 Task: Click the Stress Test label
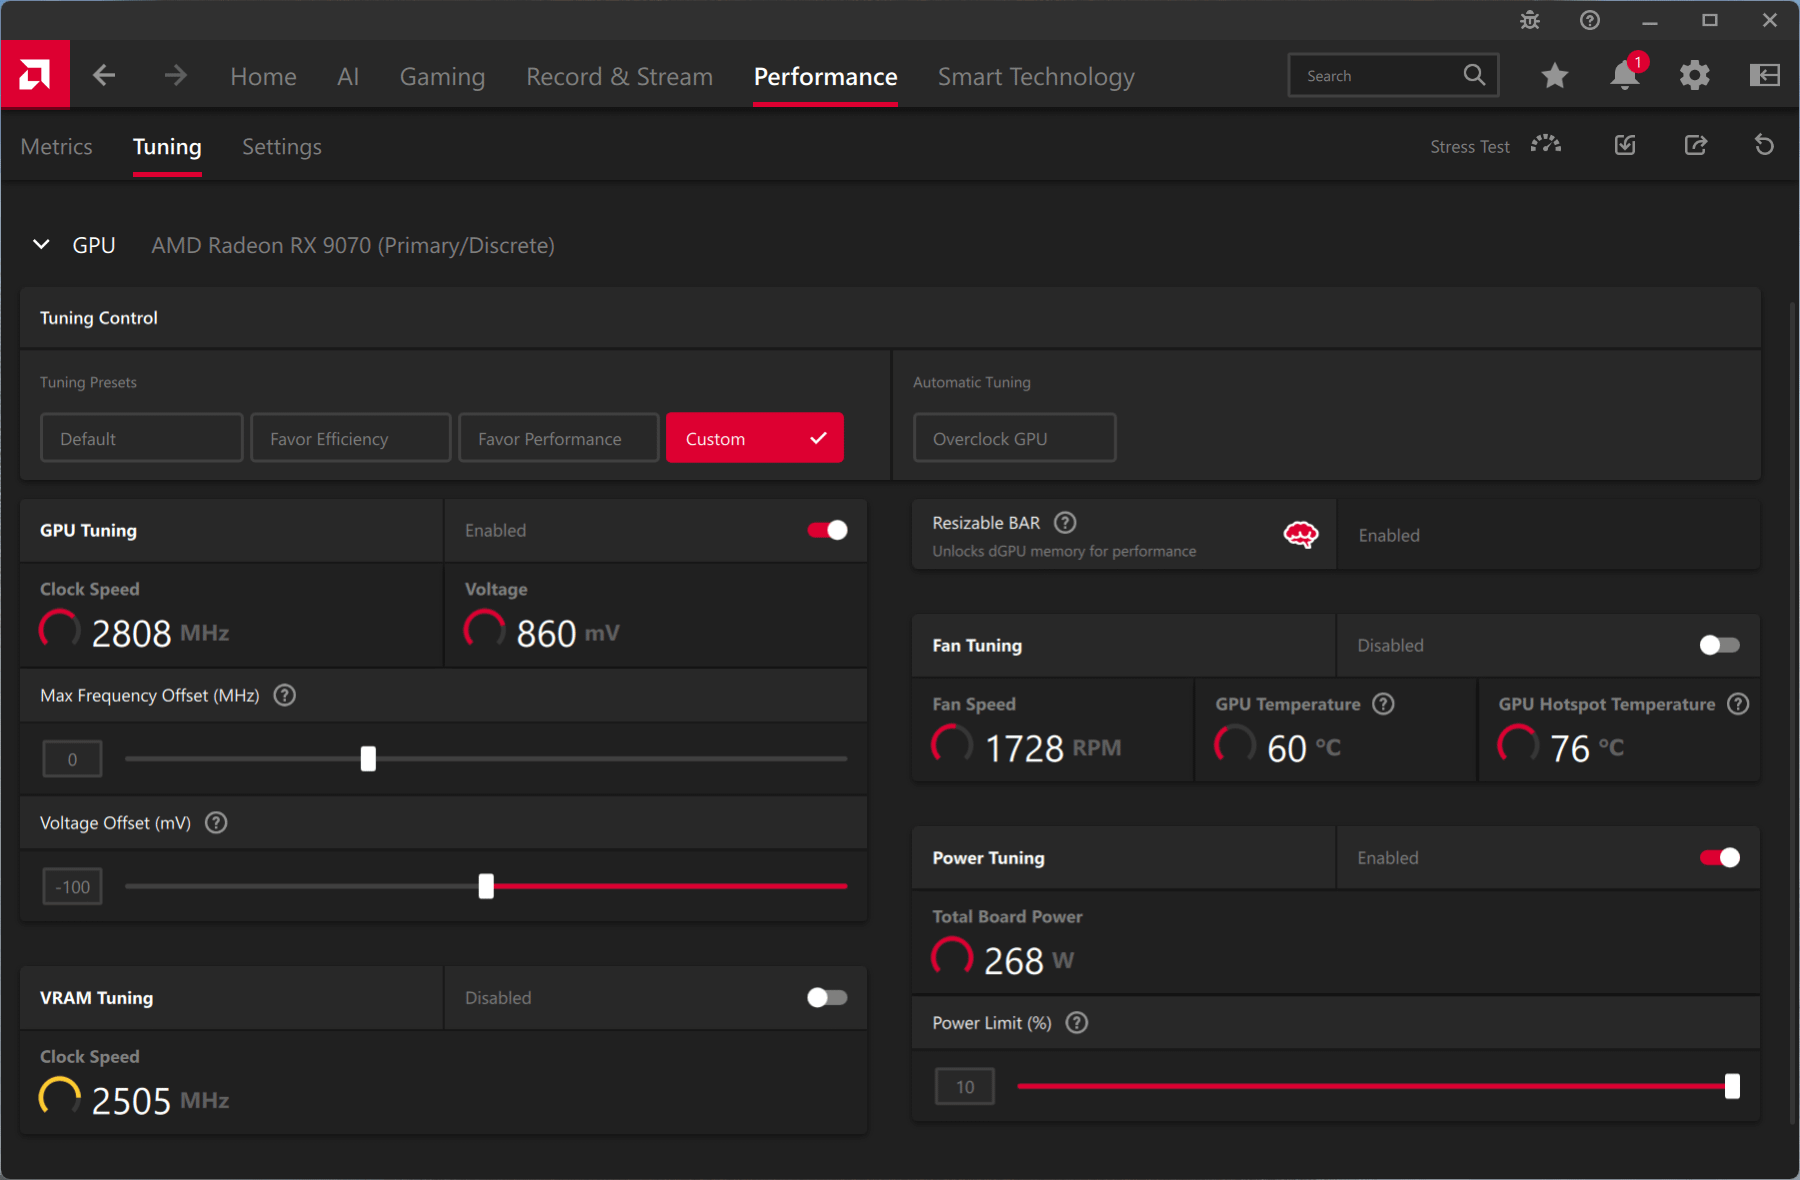tap(1470, 146)
